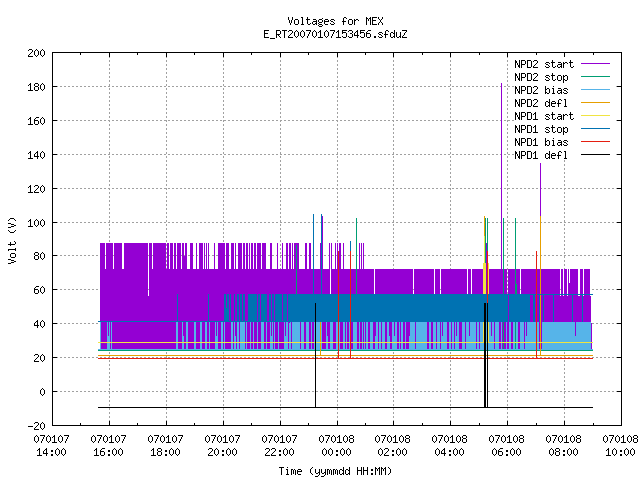Pick the yellow NPD1 start legend line
Image resolution: width=640 pixels, height=480 pixels.
[595, 116]
